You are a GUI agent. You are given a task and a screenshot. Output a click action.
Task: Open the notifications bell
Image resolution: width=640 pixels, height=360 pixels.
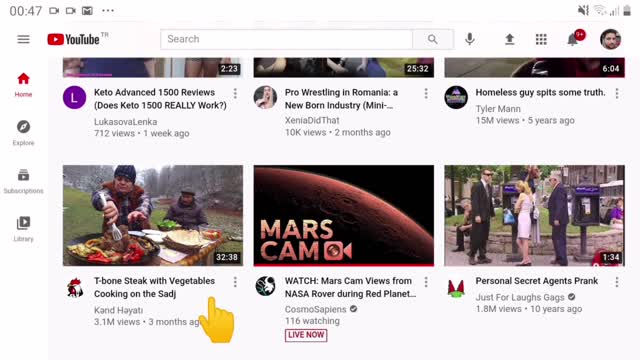[x=573, y=39]
